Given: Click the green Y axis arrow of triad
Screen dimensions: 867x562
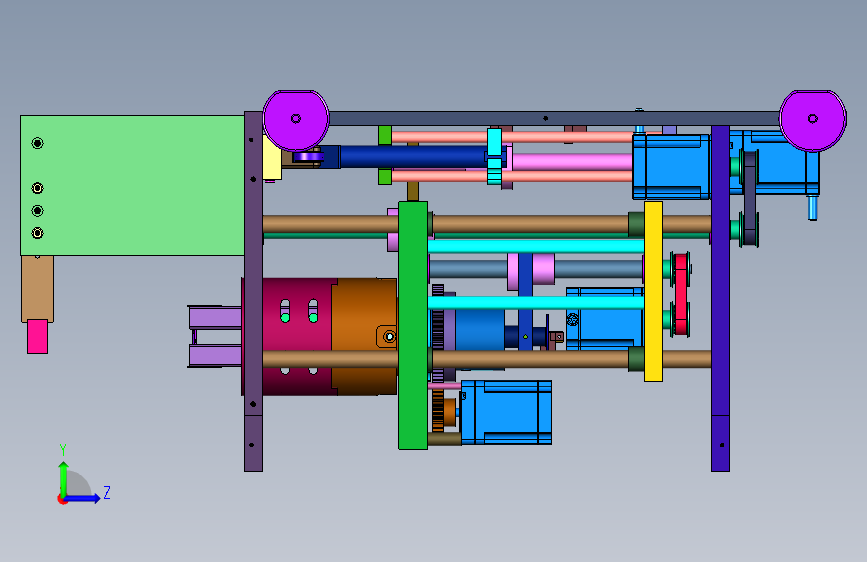Looking at the screenshot, I should coord(63,479).
